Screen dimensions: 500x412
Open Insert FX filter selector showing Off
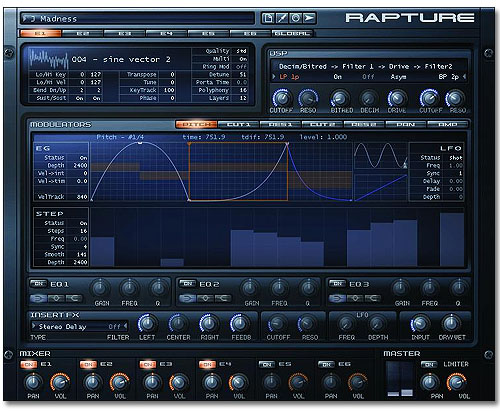click(114, 327)
